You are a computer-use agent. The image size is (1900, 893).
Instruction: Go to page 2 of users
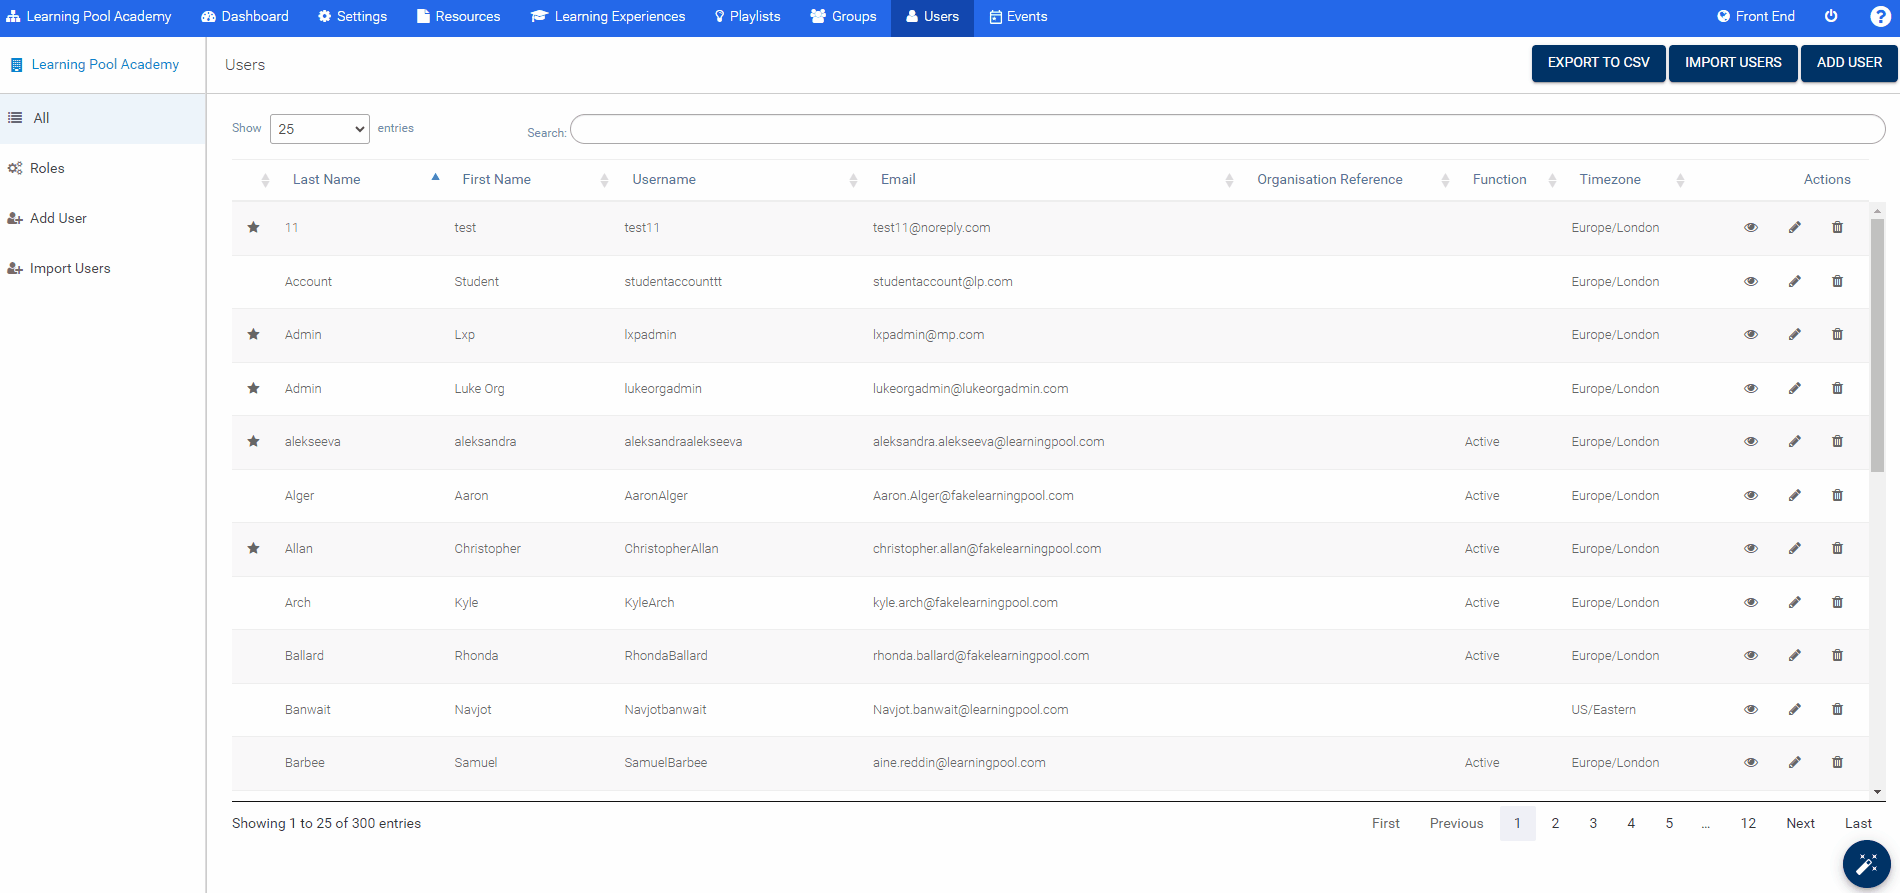coord(1555,823)
